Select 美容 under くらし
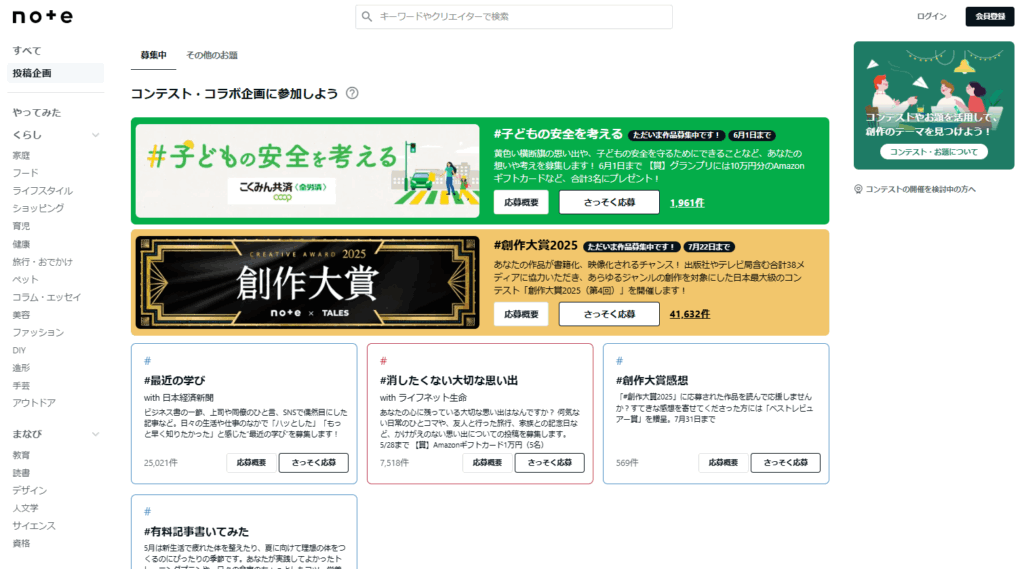The height and width of the screenshot is (569, 1024). coord(21,315)
